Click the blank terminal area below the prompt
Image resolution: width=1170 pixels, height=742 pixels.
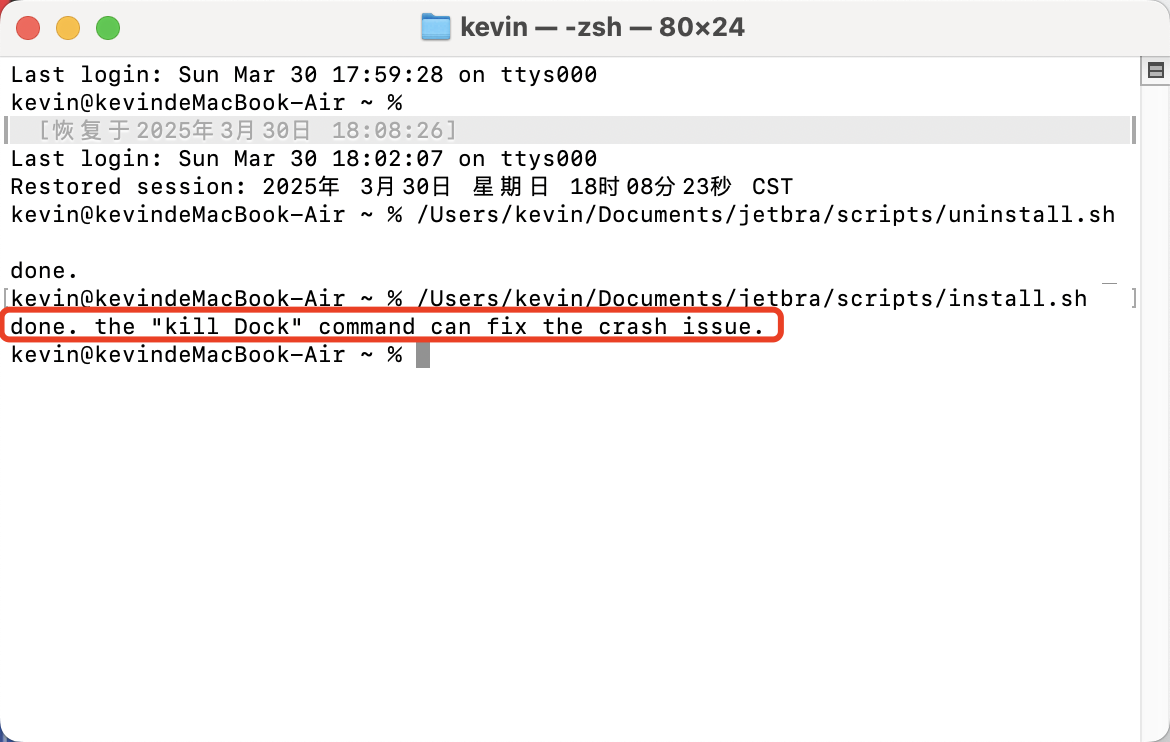click(571, 552)
